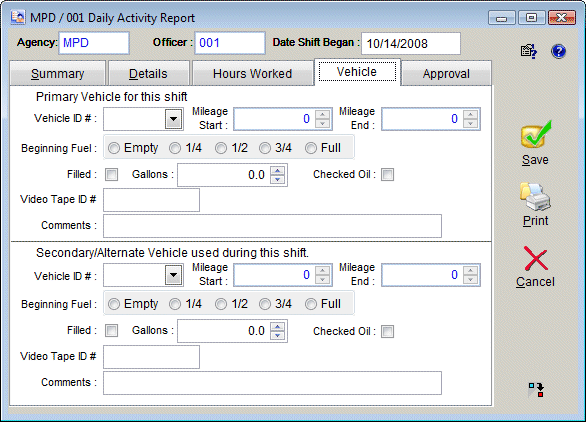Click the tab order icon at bottom right
586x422 pixels.
[x=536, y=390]
